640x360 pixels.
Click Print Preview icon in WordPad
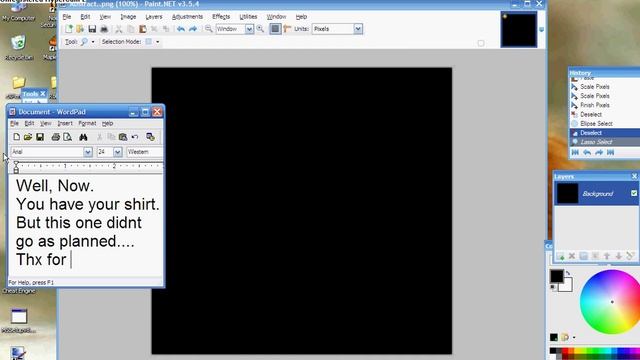(68, 137)
